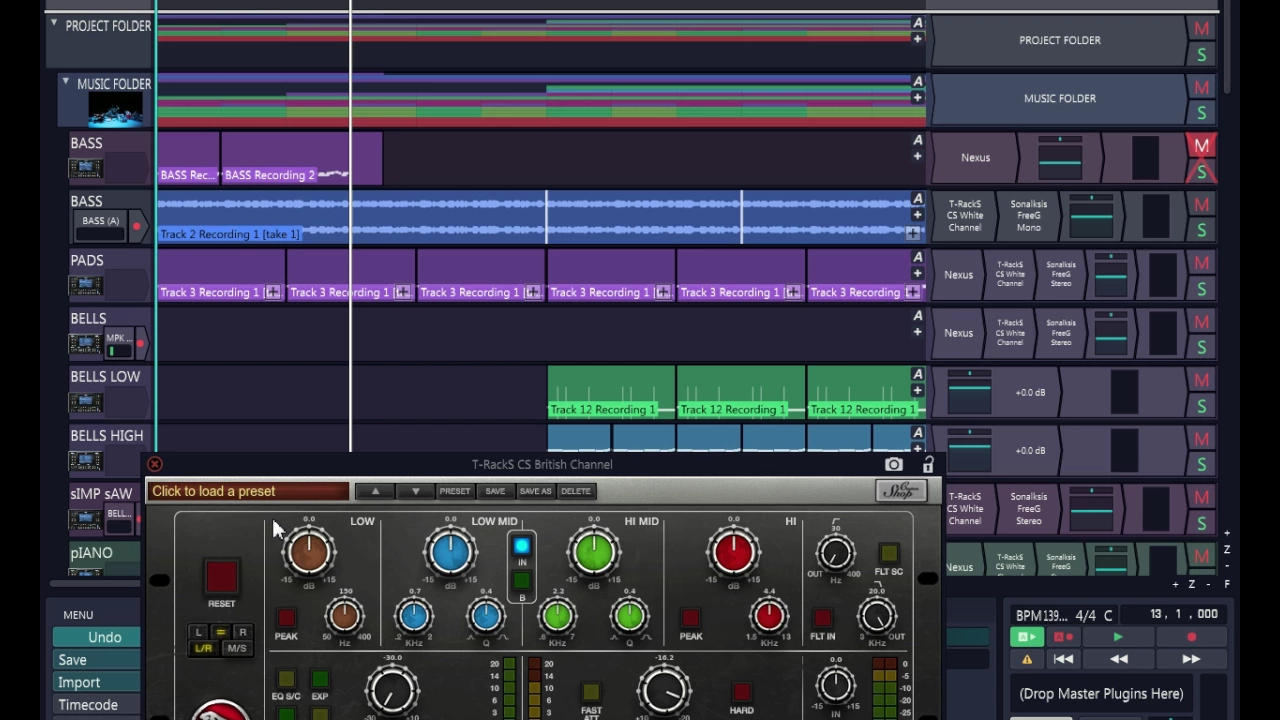
Task: Open Nexus plugin on first BASS track
Action: 975,157
